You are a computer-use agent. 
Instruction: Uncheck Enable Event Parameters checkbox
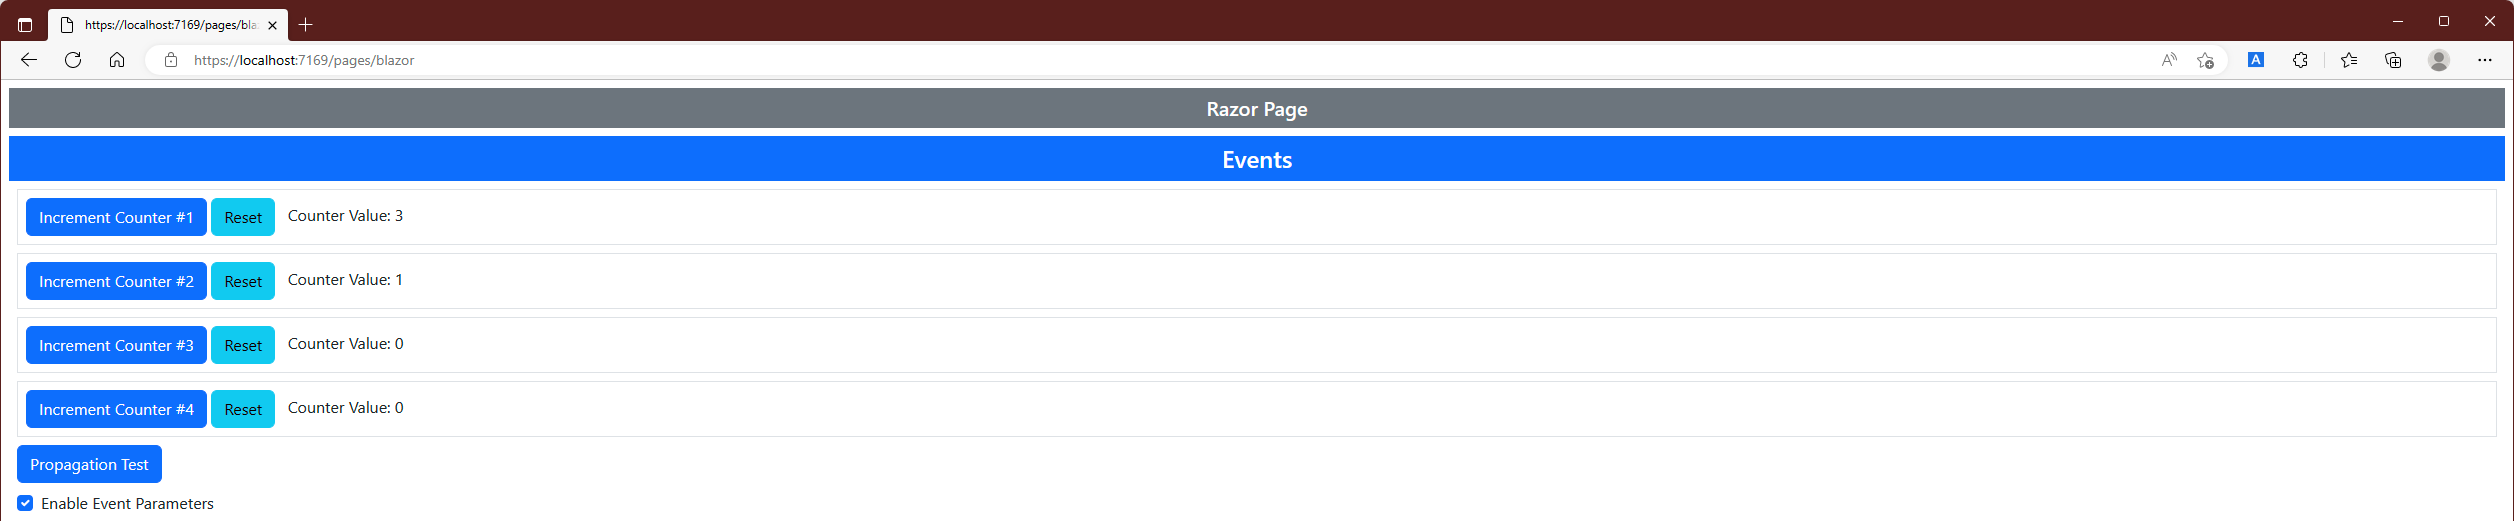25,503
